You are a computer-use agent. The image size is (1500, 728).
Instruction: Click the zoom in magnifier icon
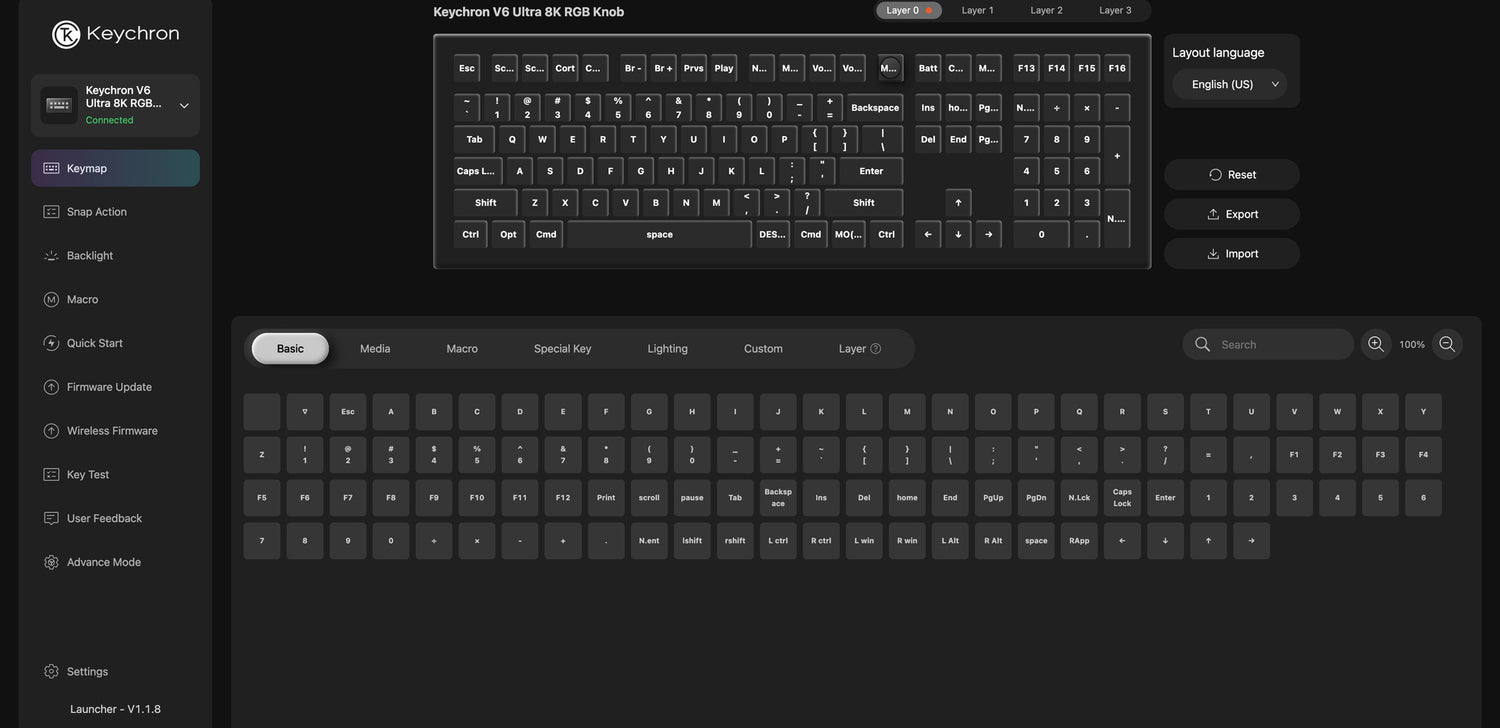click(x=1376, y=344)
